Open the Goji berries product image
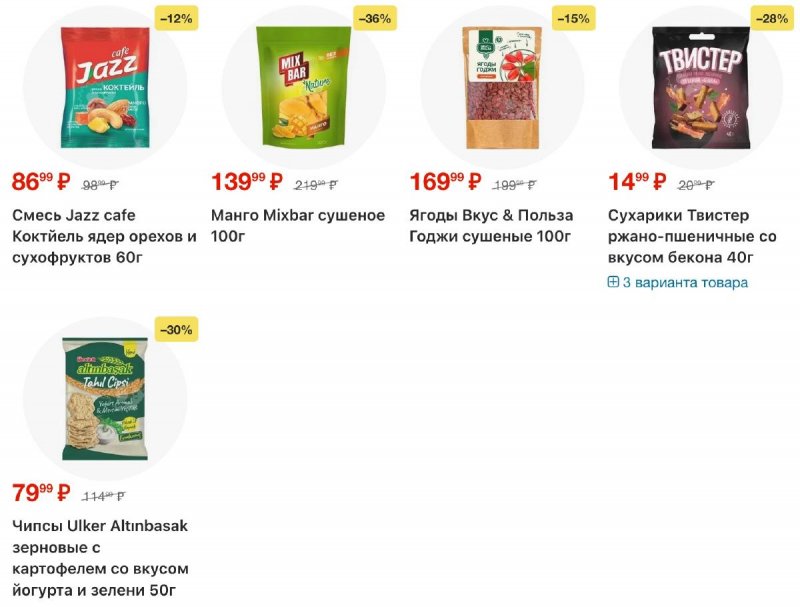The height and width of the screenshot is (607, 800). point(502,85)
